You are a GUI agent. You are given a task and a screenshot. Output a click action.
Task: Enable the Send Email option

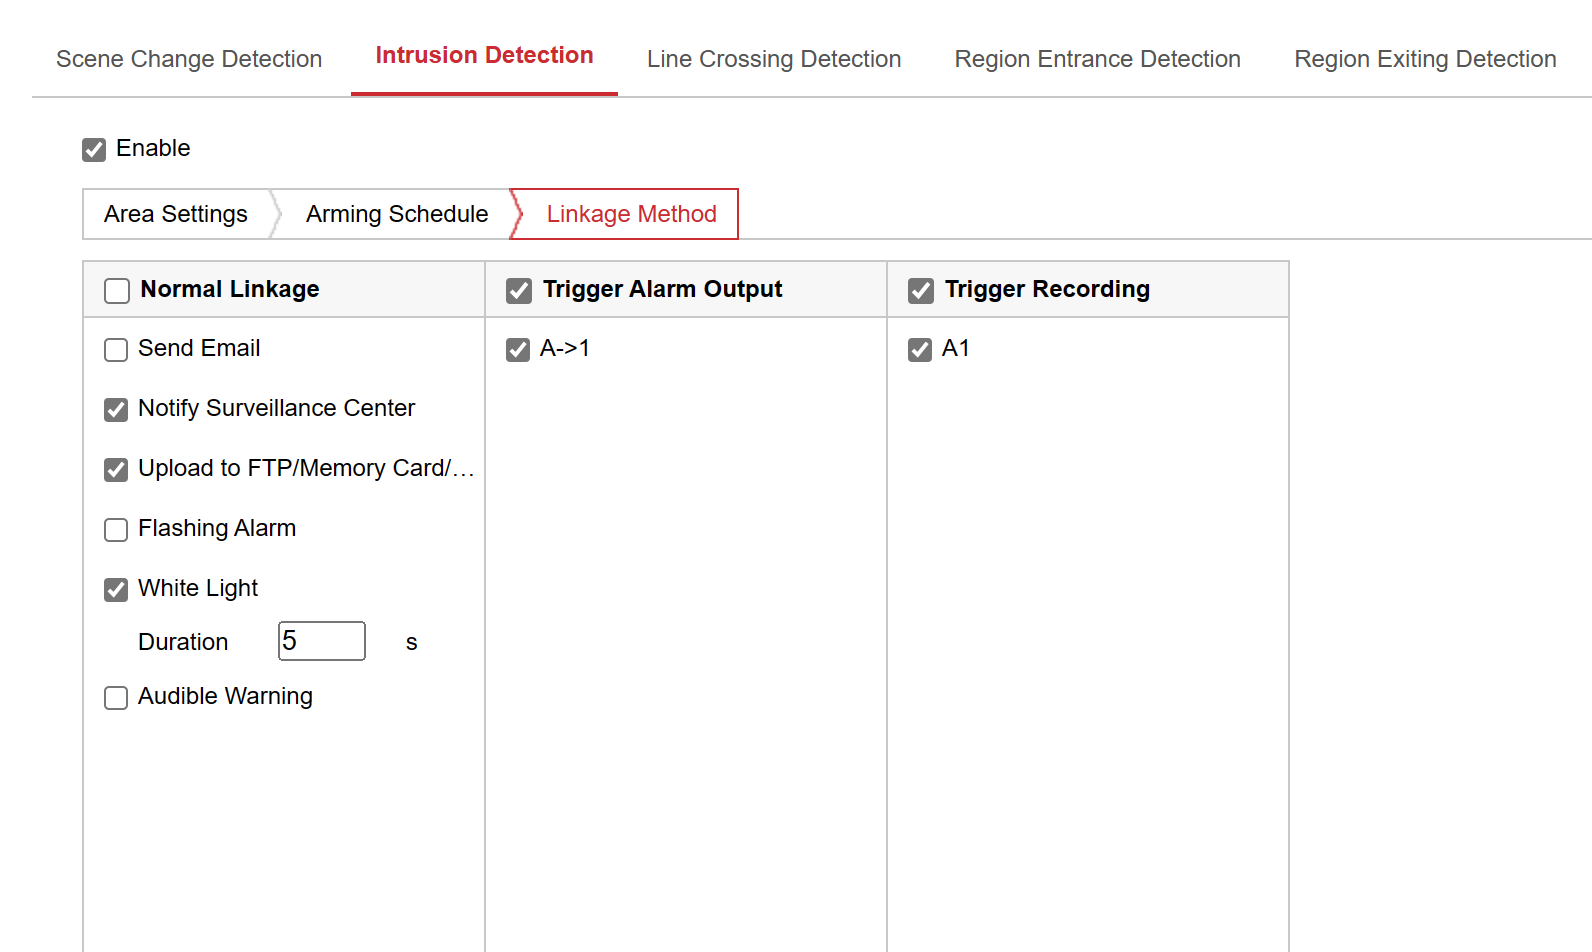tap(116, 350)
